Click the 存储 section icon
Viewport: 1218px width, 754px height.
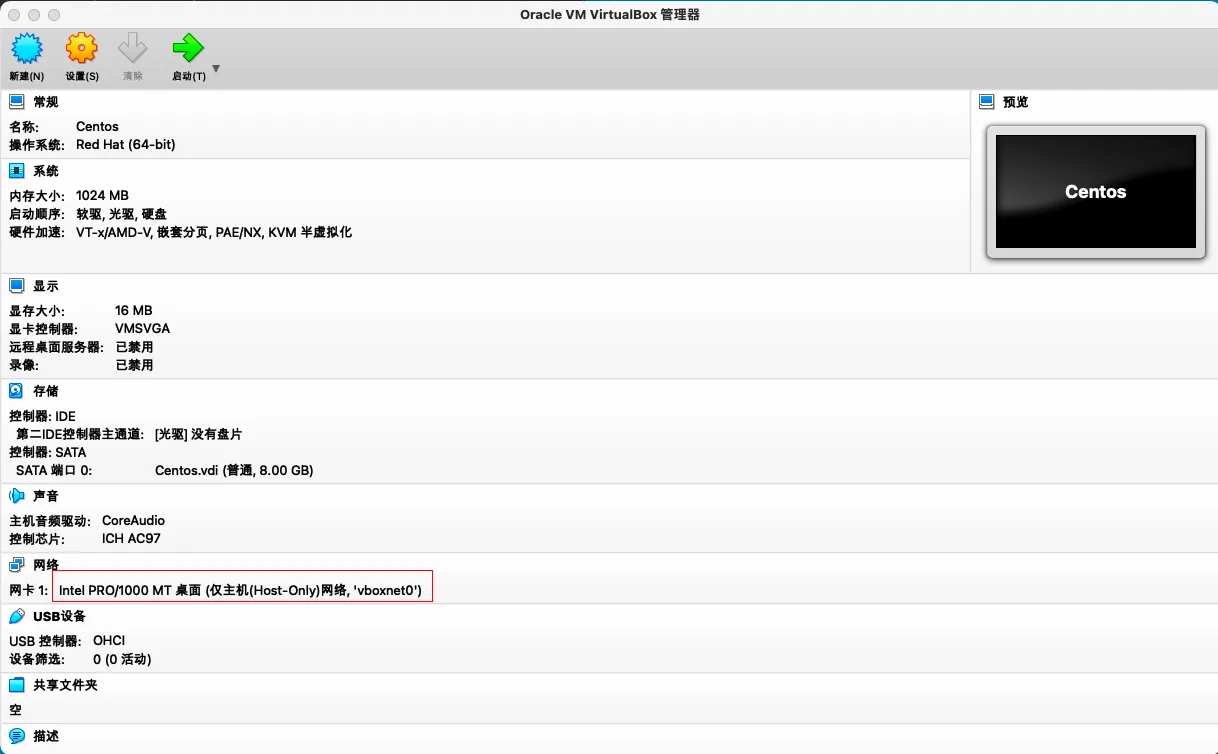14,390
